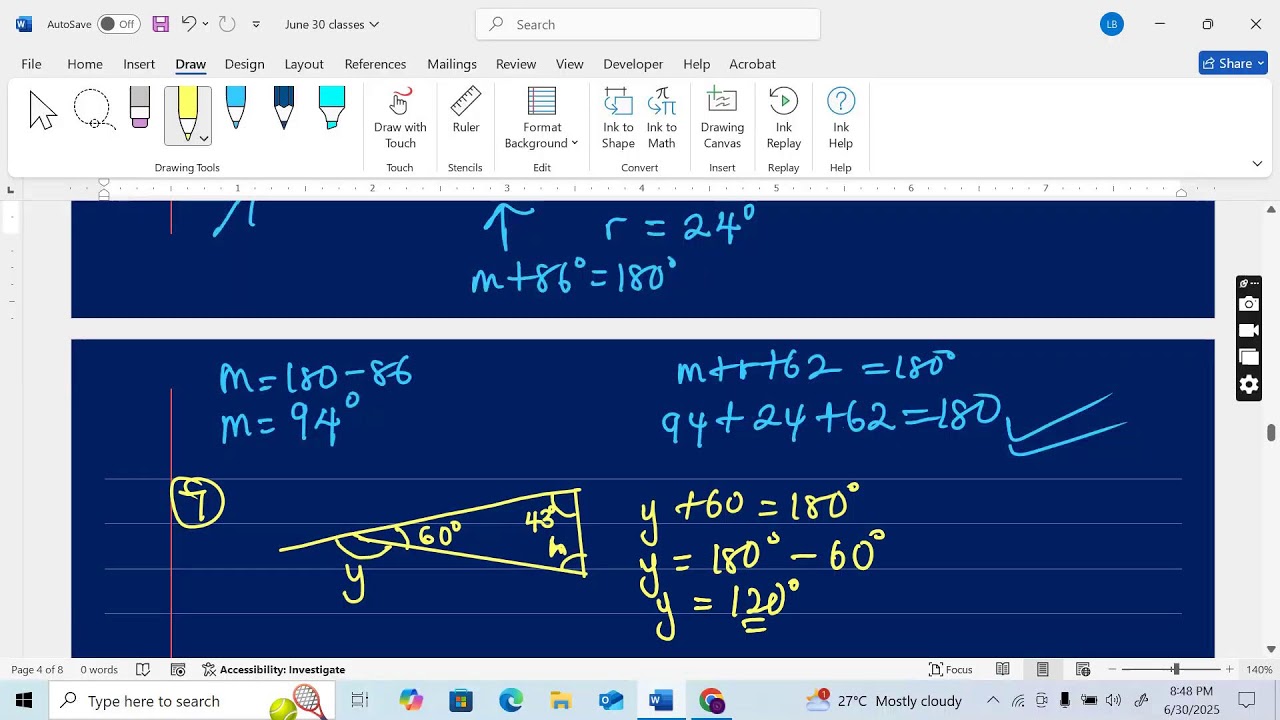Switch to the Design tab
The height and width of the screenshot is (720, 1280).
[244, 64]
